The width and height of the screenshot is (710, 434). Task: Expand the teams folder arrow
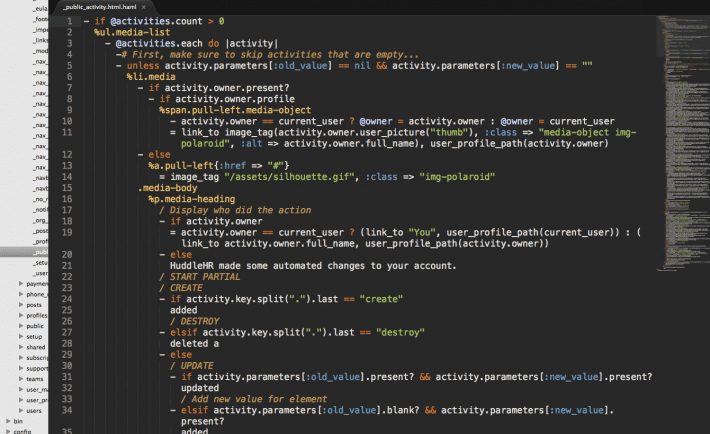[x=21, y=379]
